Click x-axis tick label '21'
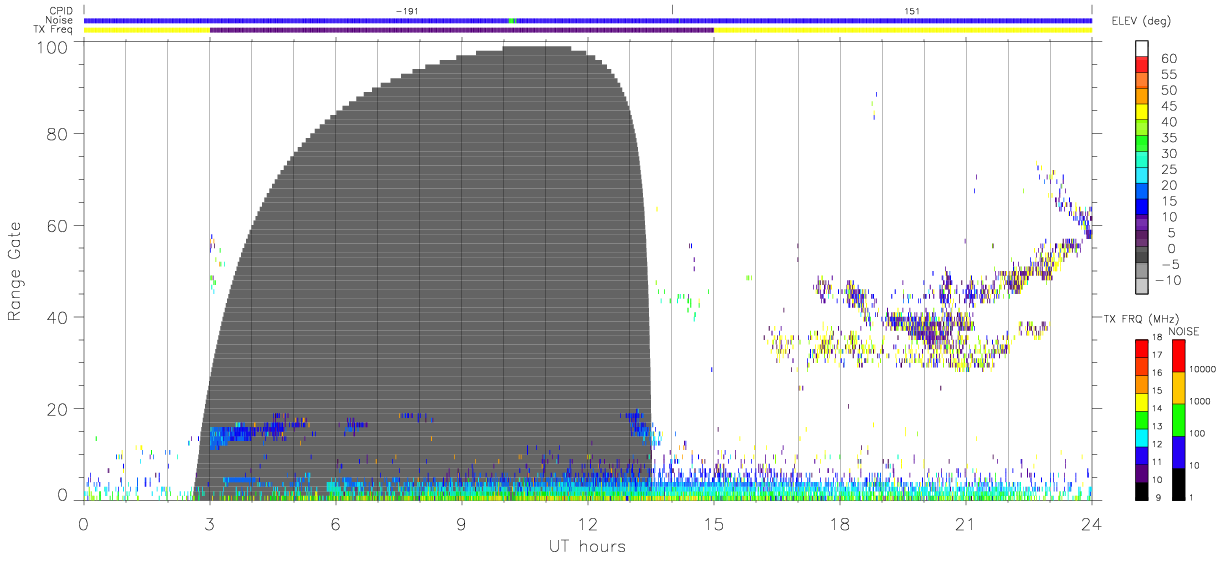1228x567 pixels. 965,523
